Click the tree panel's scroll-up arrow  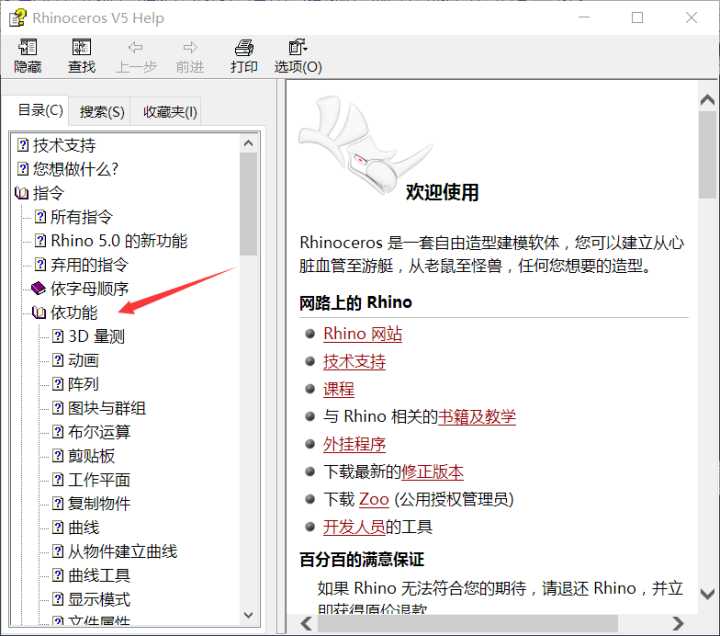tap(248, 143)
